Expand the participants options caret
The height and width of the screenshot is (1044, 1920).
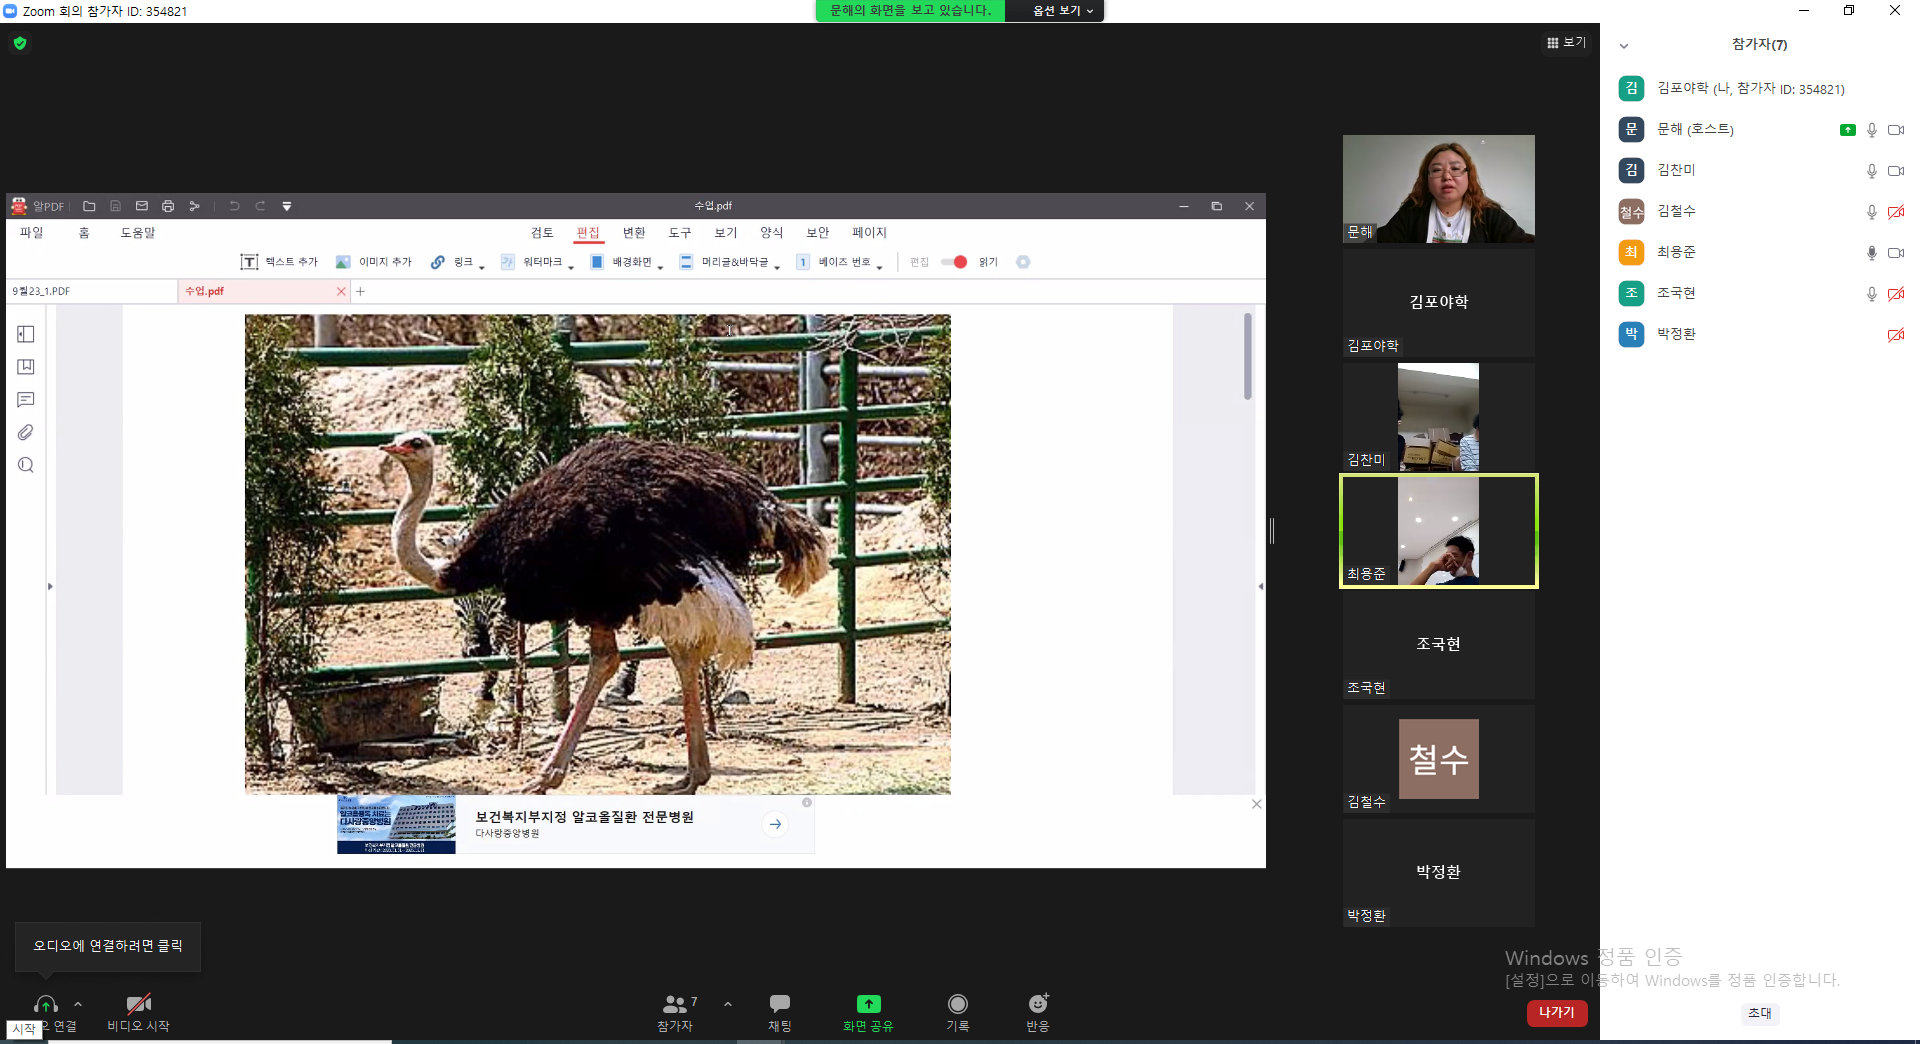coord(728,1004)
